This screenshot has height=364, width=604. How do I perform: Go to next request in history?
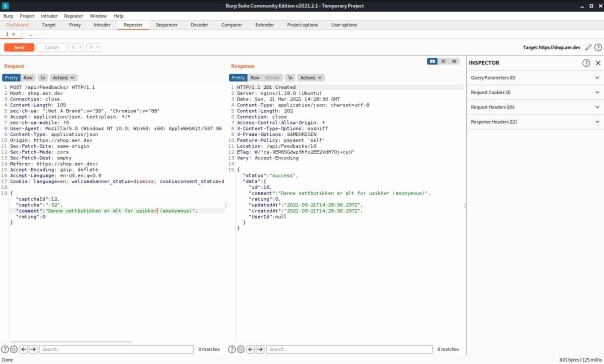[91, 47]
